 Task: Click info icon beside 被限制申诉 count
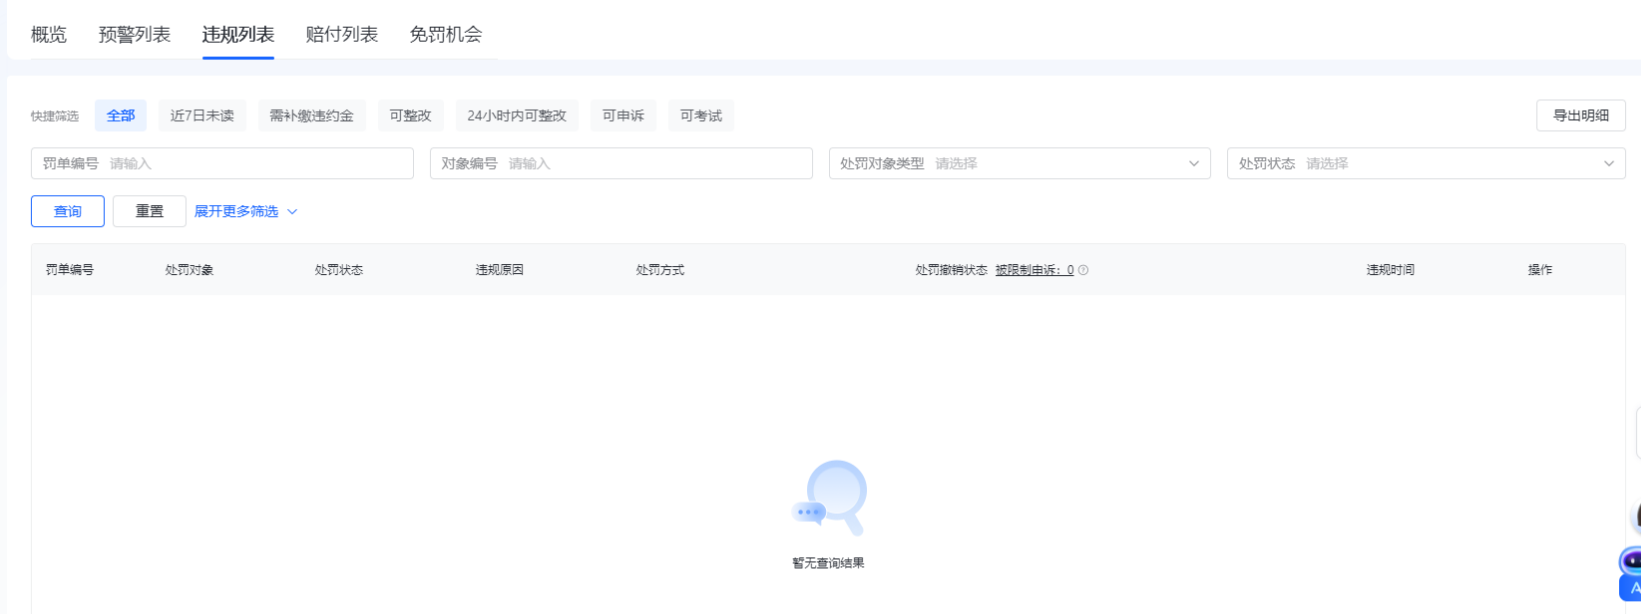1083,270
